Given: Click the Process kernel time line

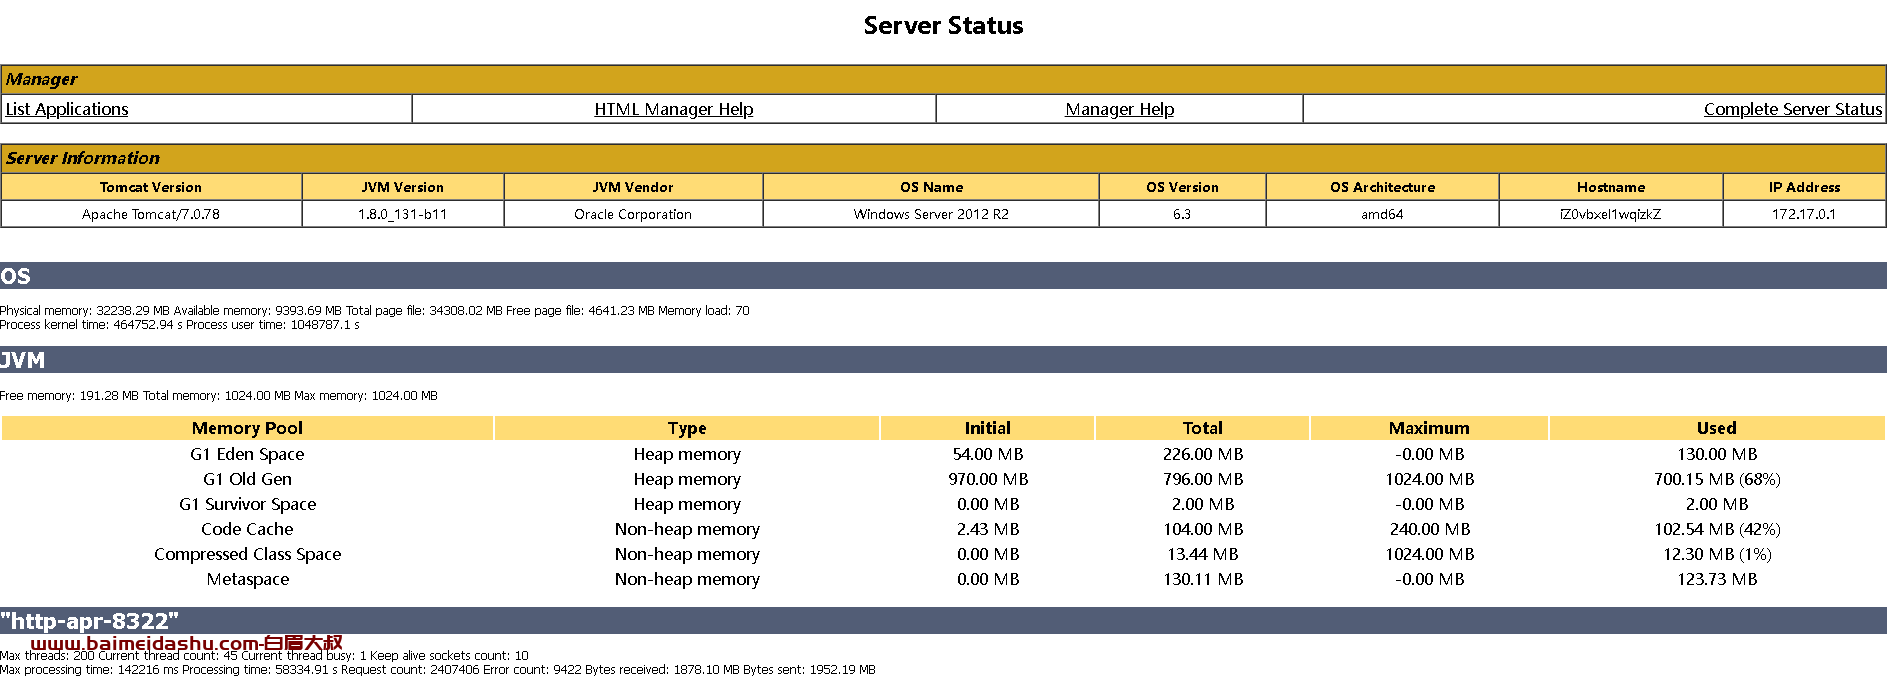Looking at the screenshot, I should tap(180, 325).
